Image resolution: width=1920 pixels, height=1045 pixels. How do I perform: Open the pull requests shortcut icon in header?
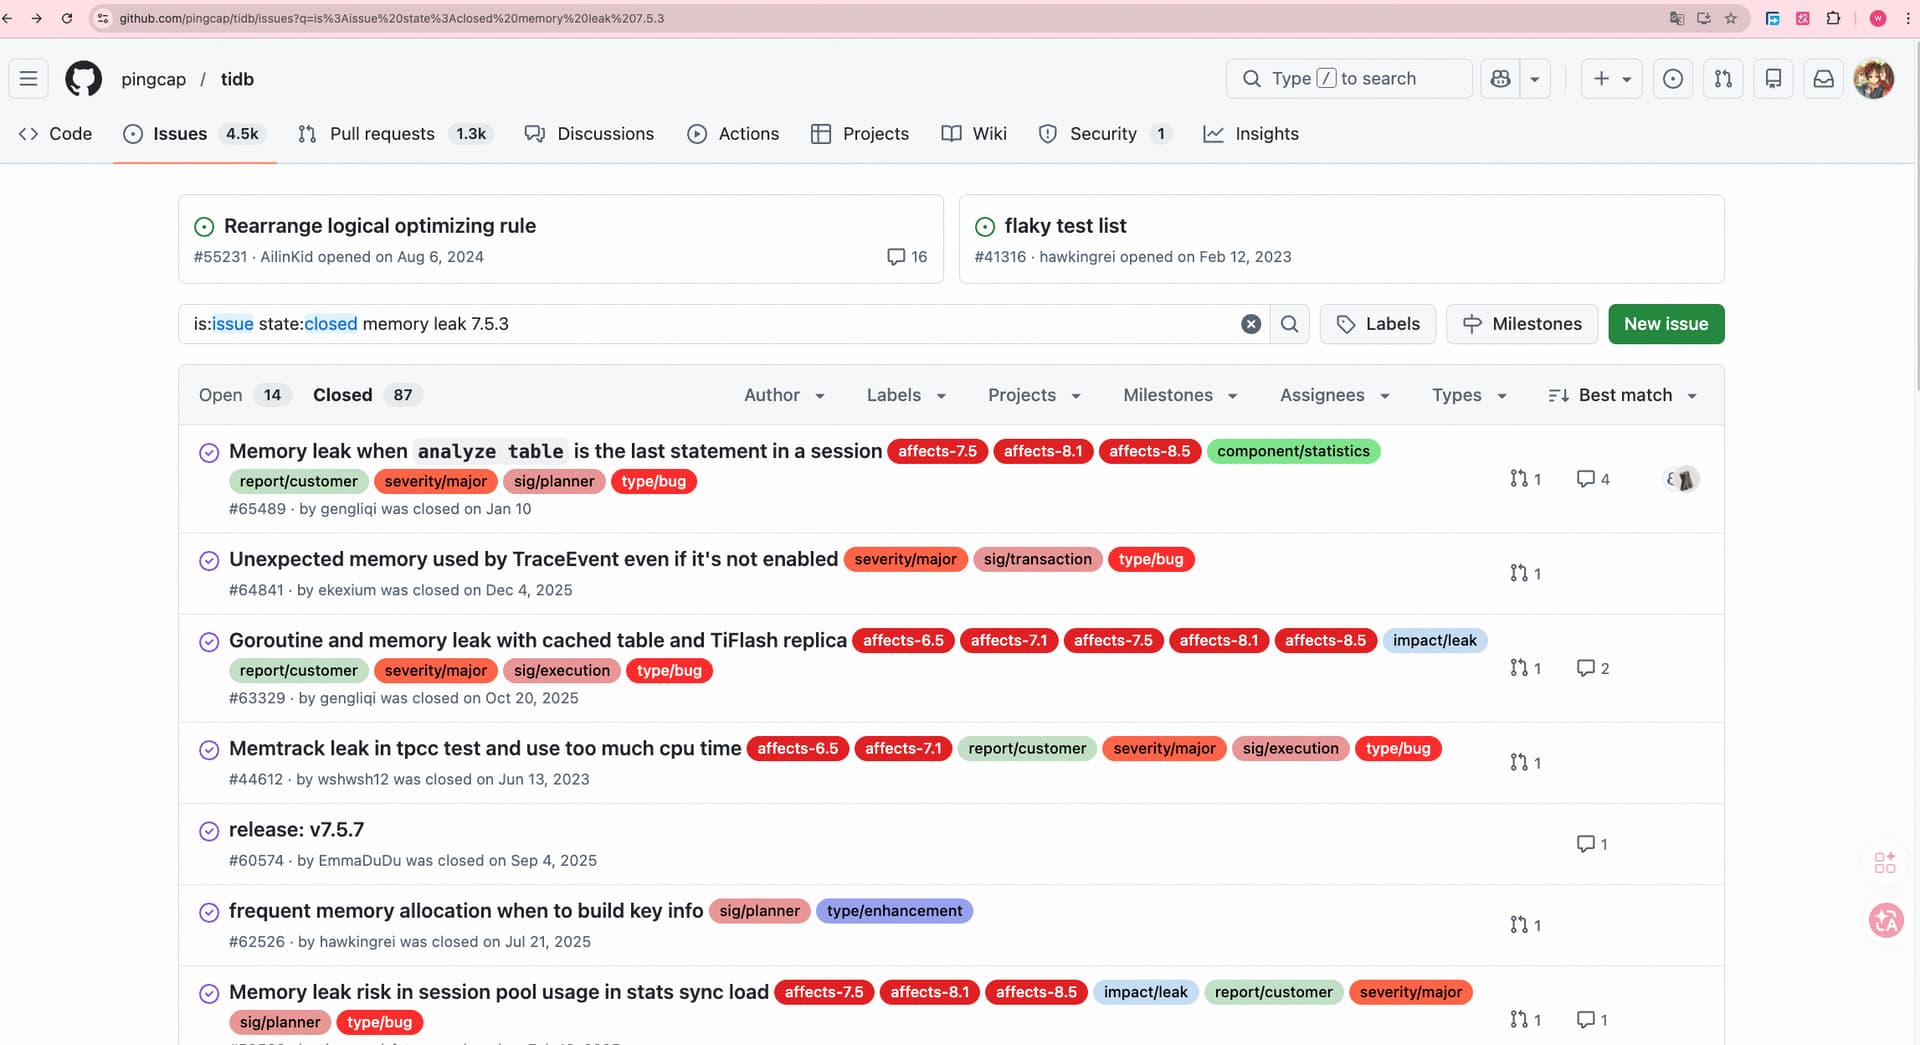pyautogui.click(x=1723, y=79)
